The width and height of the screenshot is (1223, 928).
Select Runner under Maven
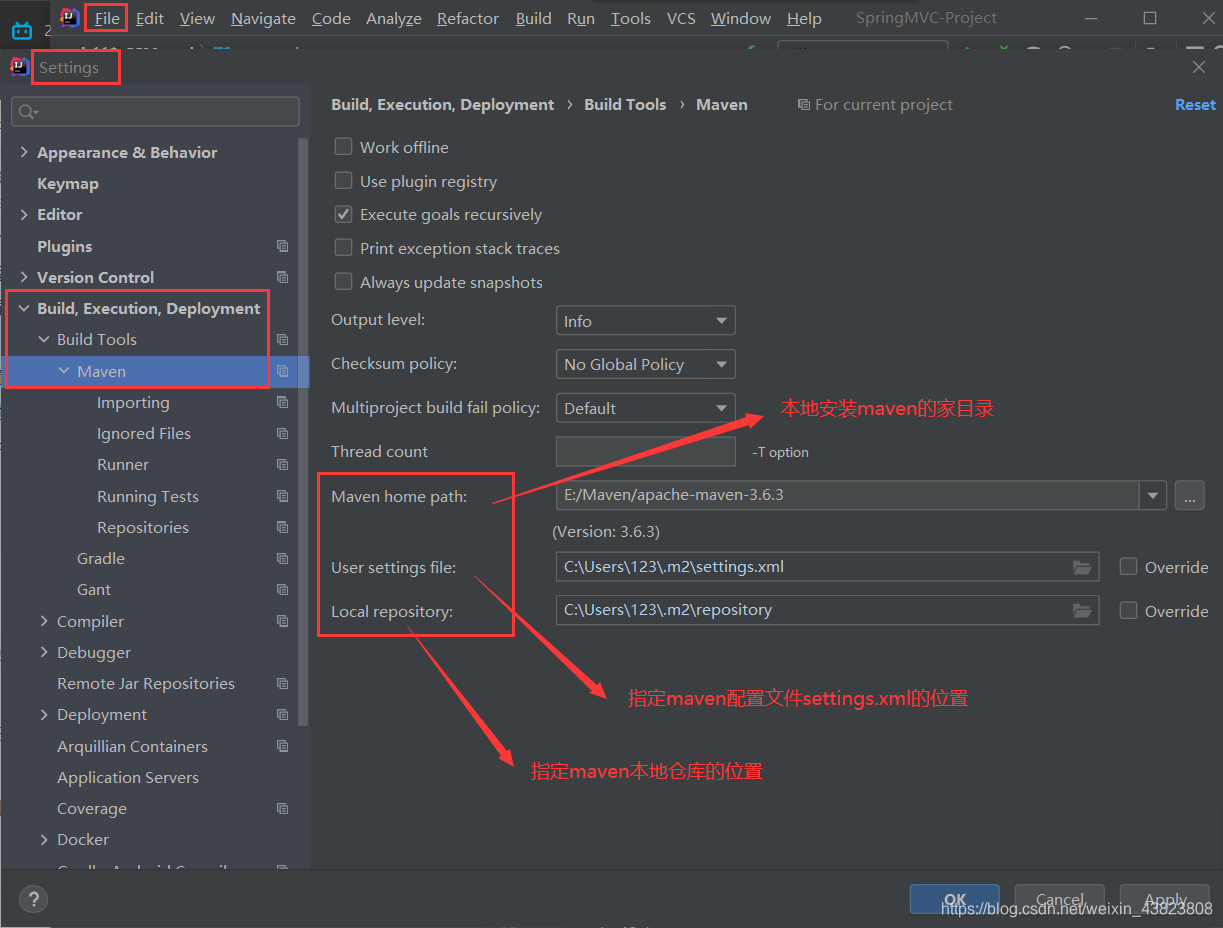click(x=123, y=464)
